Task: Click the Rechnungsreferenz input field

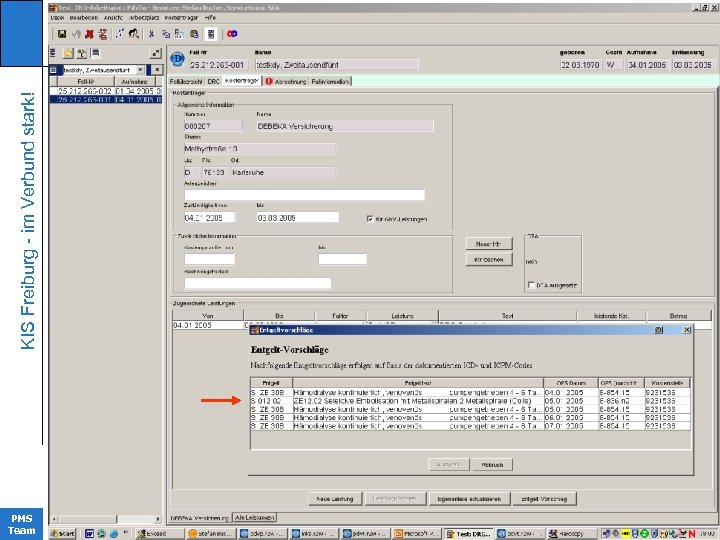Action: coord(258,283)
